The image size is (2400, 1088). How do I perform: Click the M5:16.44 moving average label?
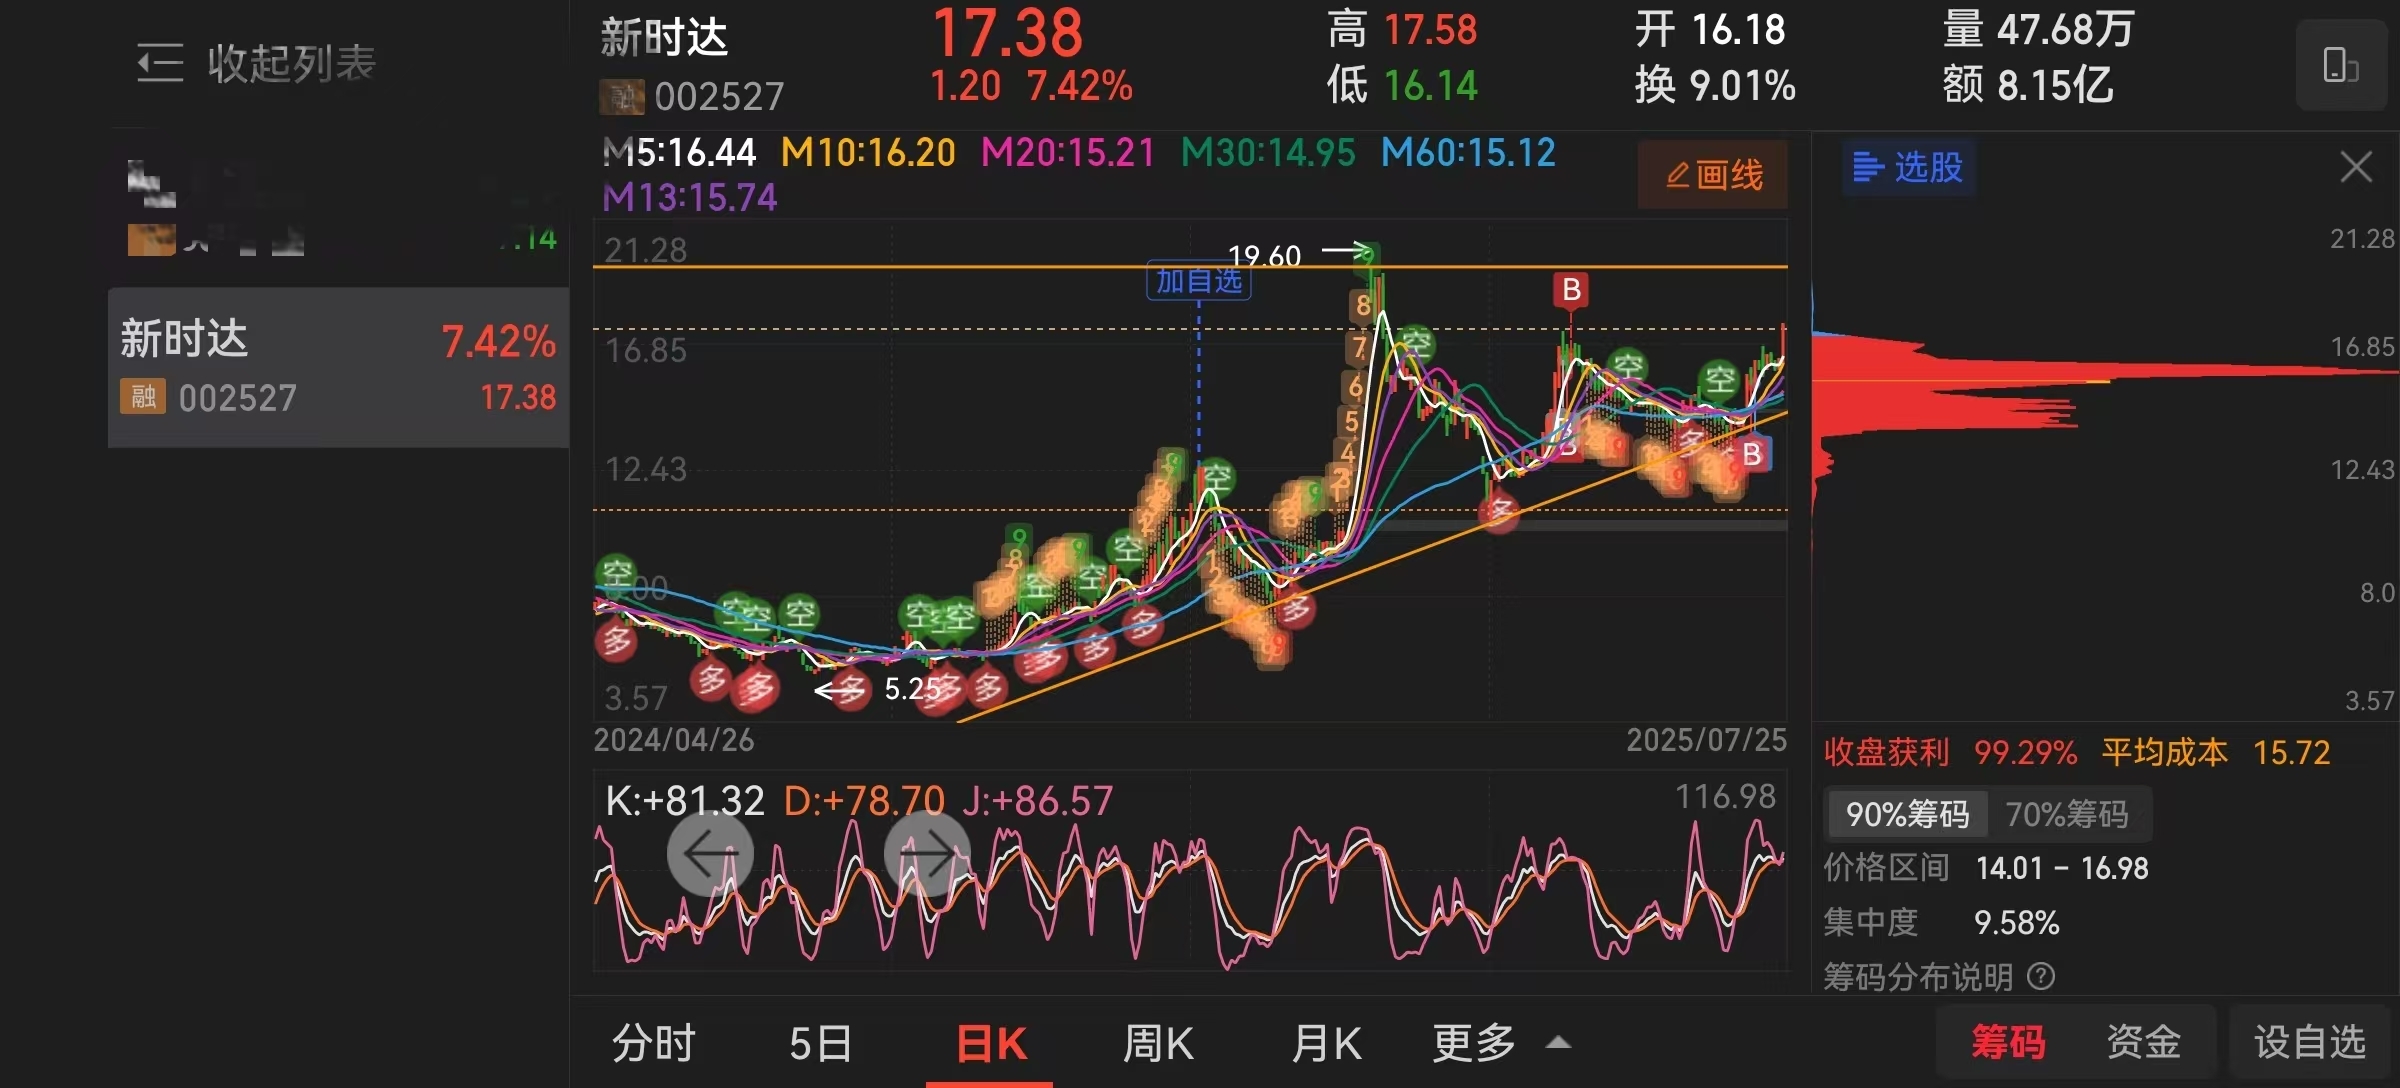point(680,153)
